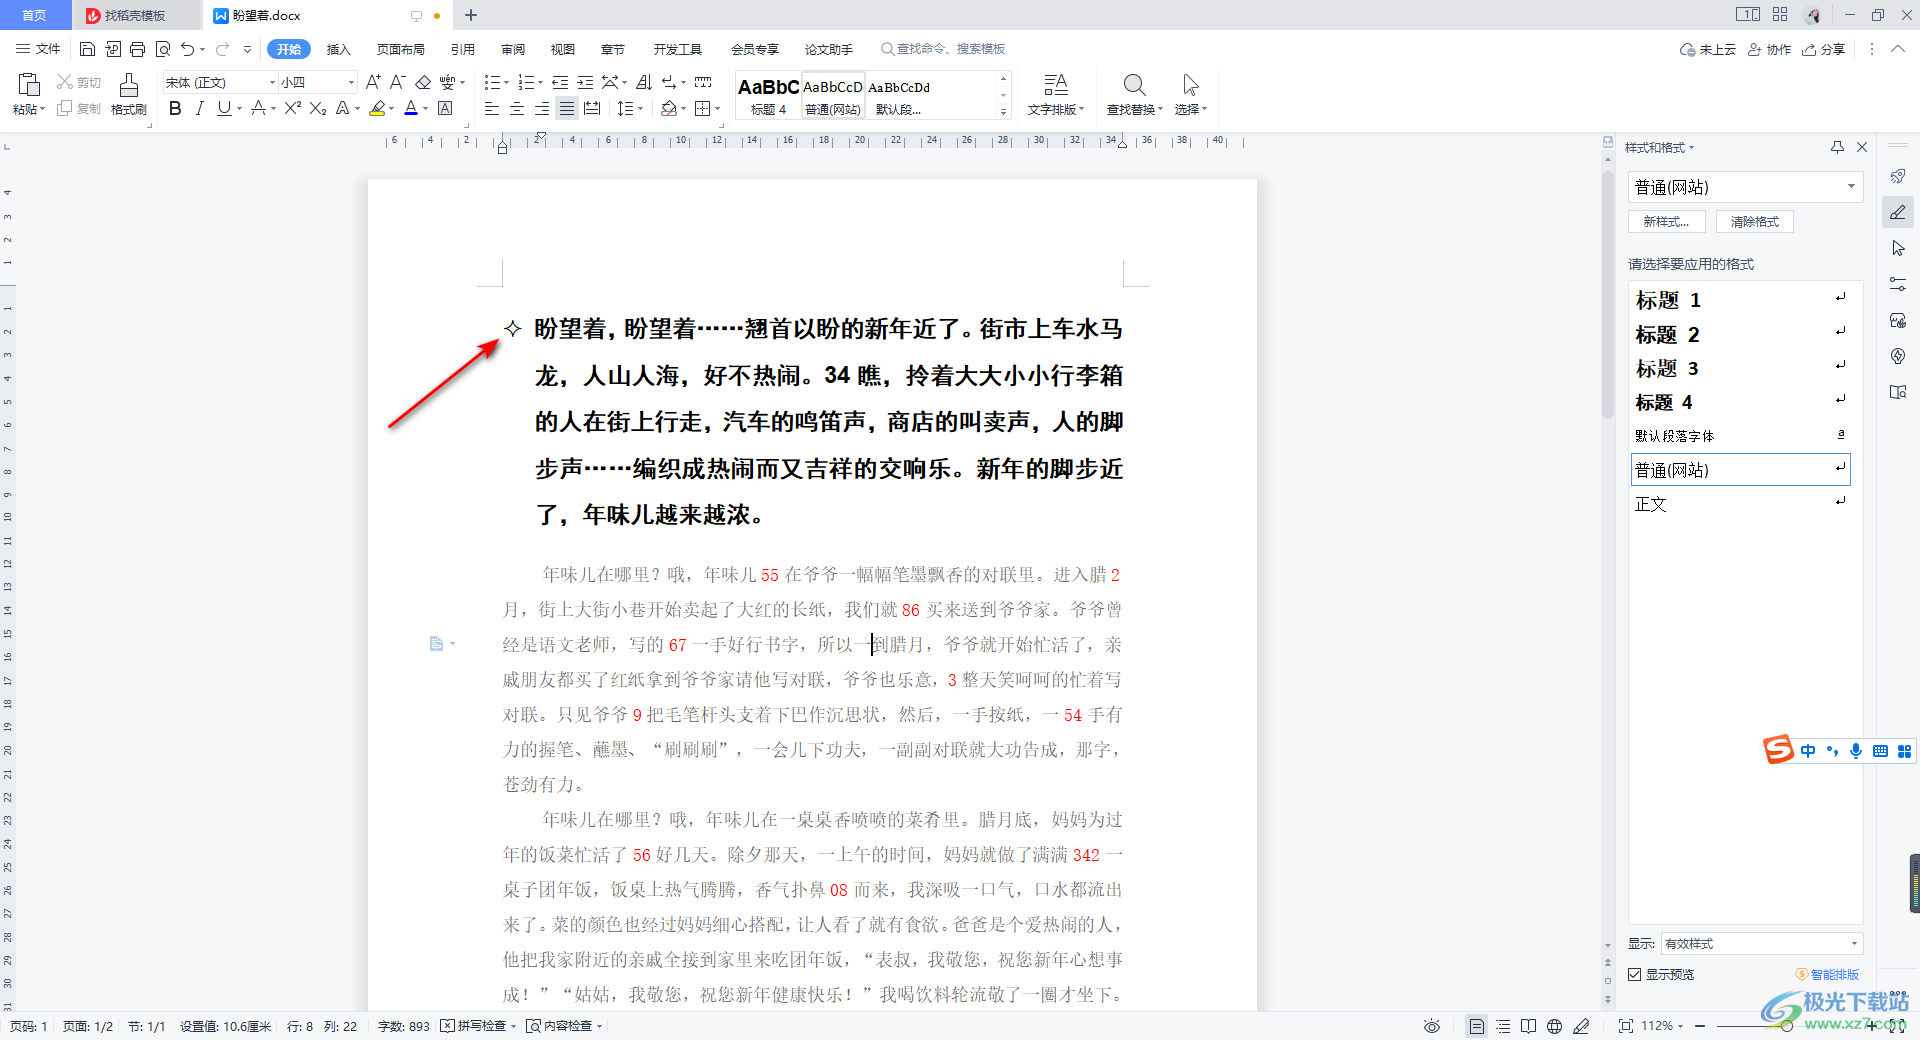Click the New Style button

(1666, 222)
